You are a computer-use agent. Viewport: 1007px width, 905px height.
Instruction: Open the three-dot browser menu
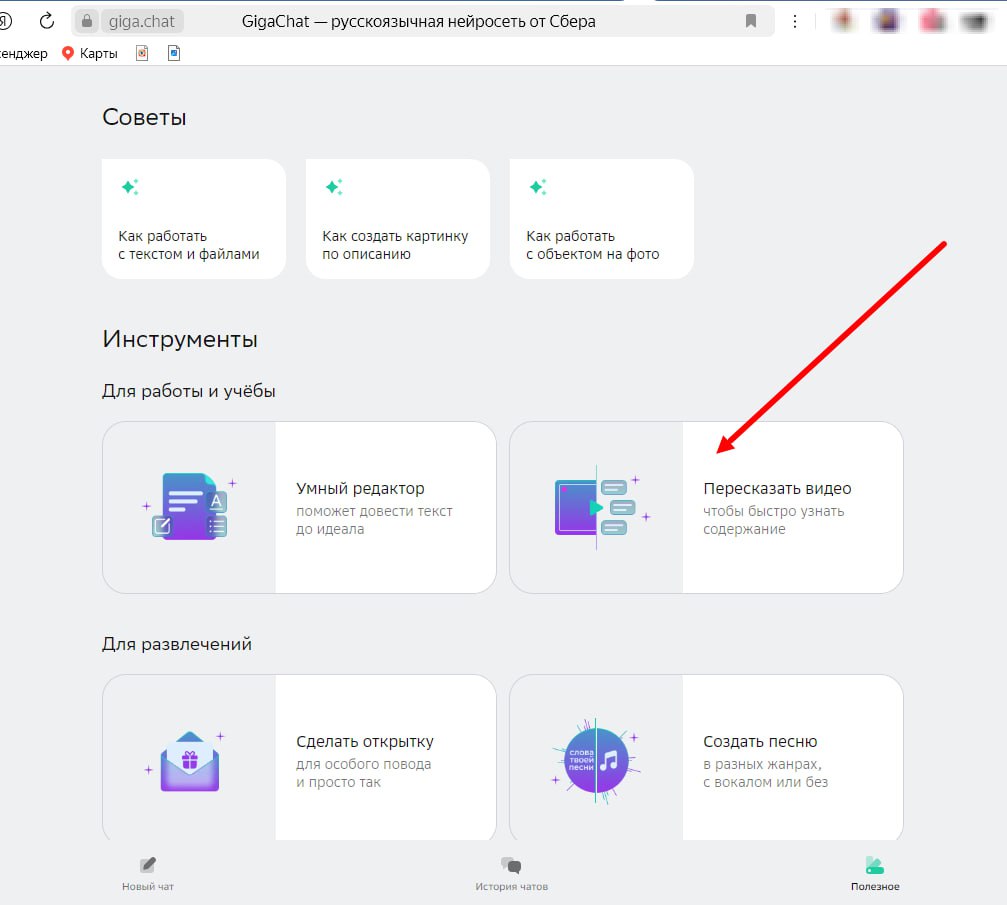click(794, 21)
